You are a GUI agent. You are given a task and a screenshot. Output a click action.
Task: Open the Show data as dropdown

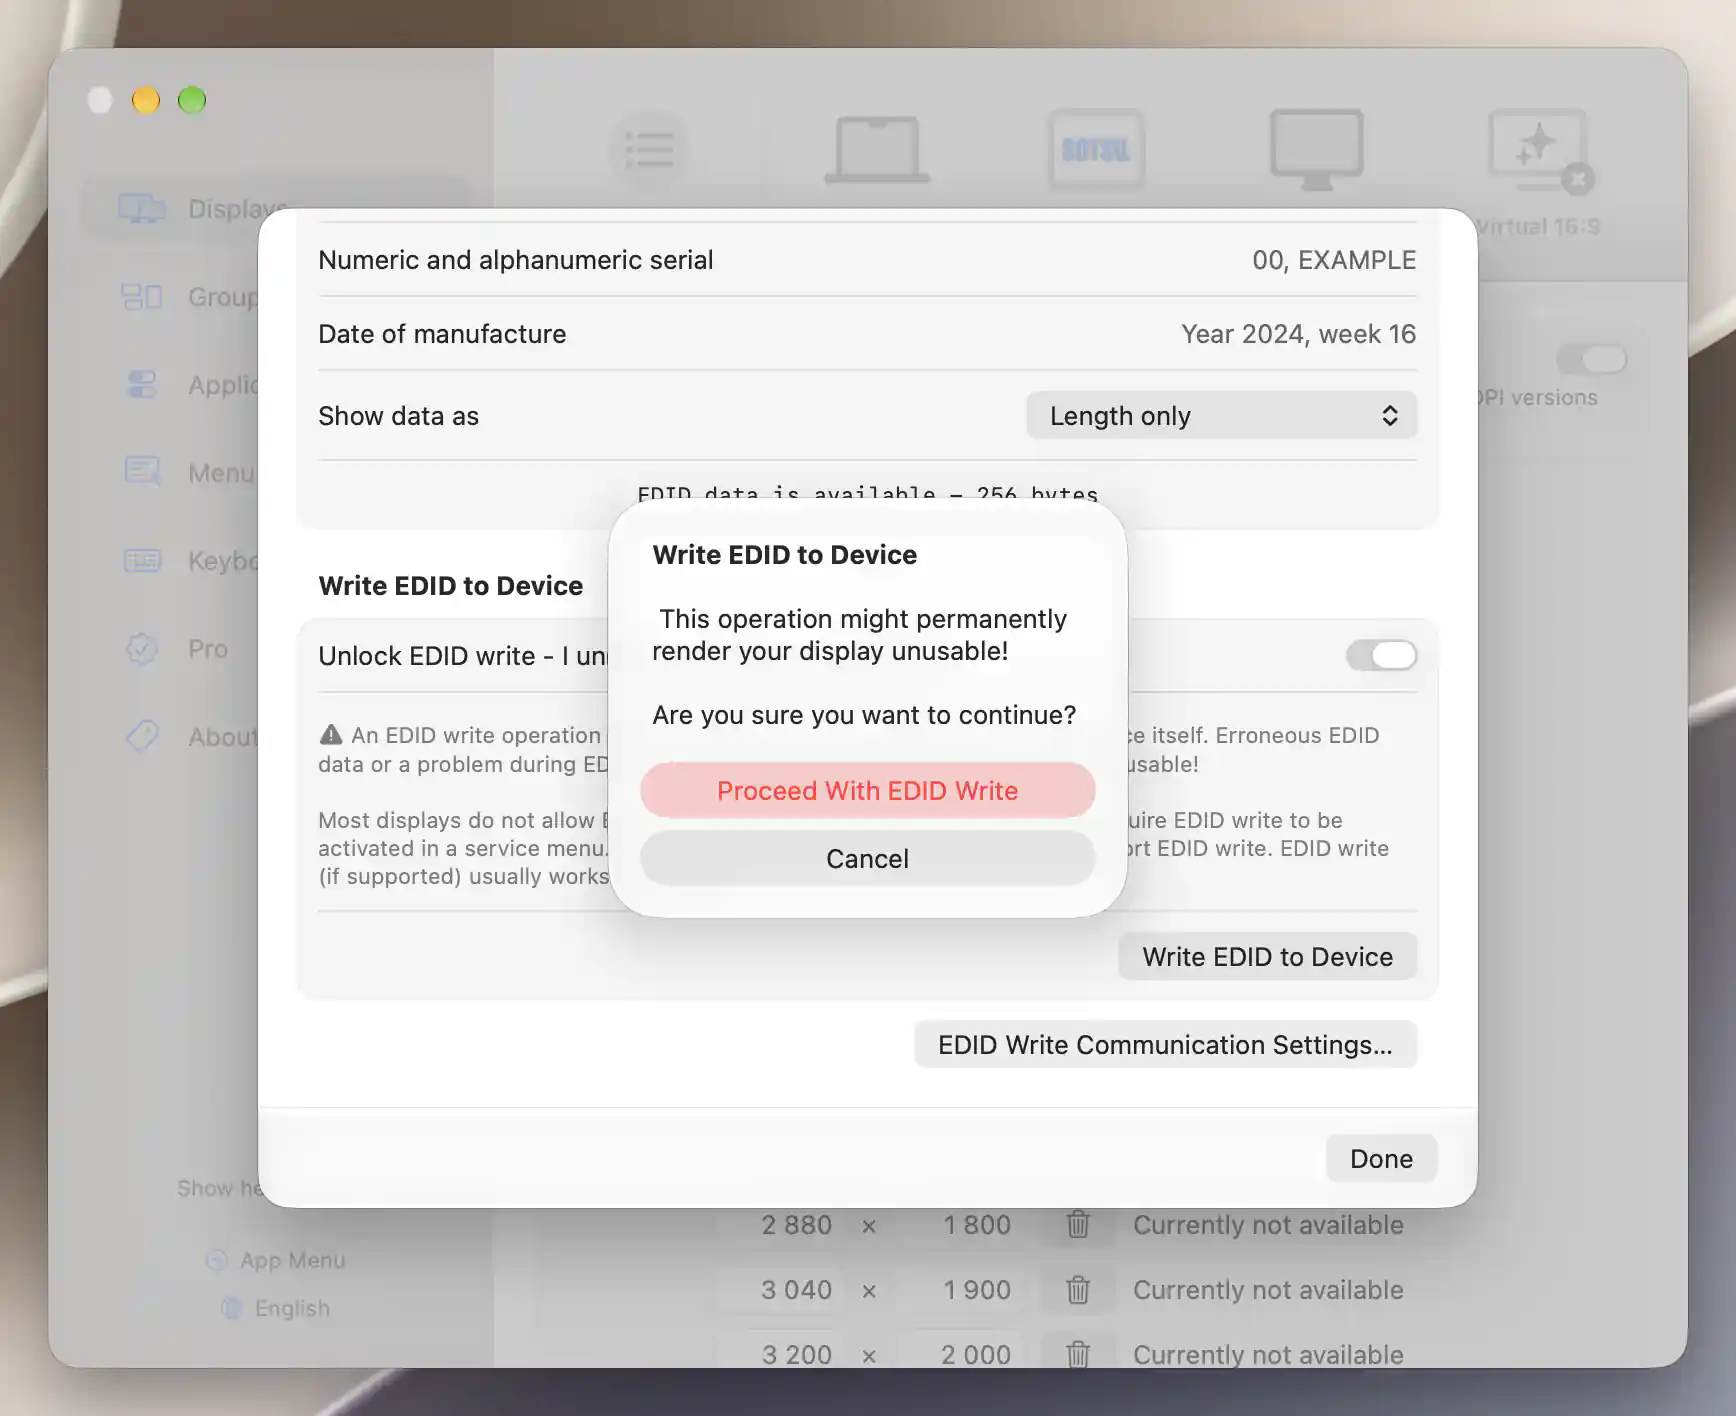(1221, 416)
